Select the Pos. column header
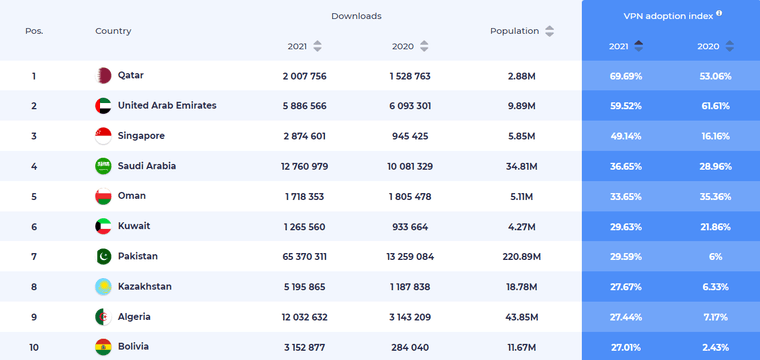Image resolution: width=760 pixels, height=360 pixels. pyautogui.click(x=34, y=31)
